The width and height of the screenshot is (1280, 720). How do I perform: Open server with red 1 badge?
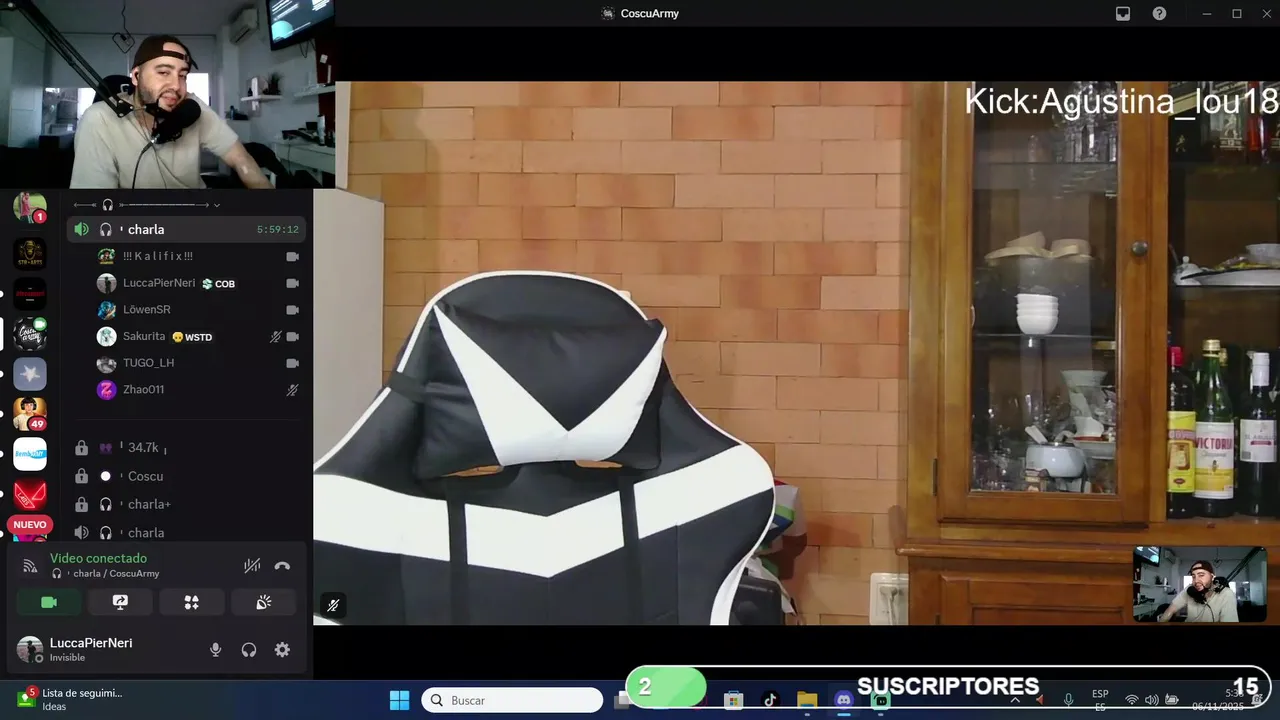30,208
